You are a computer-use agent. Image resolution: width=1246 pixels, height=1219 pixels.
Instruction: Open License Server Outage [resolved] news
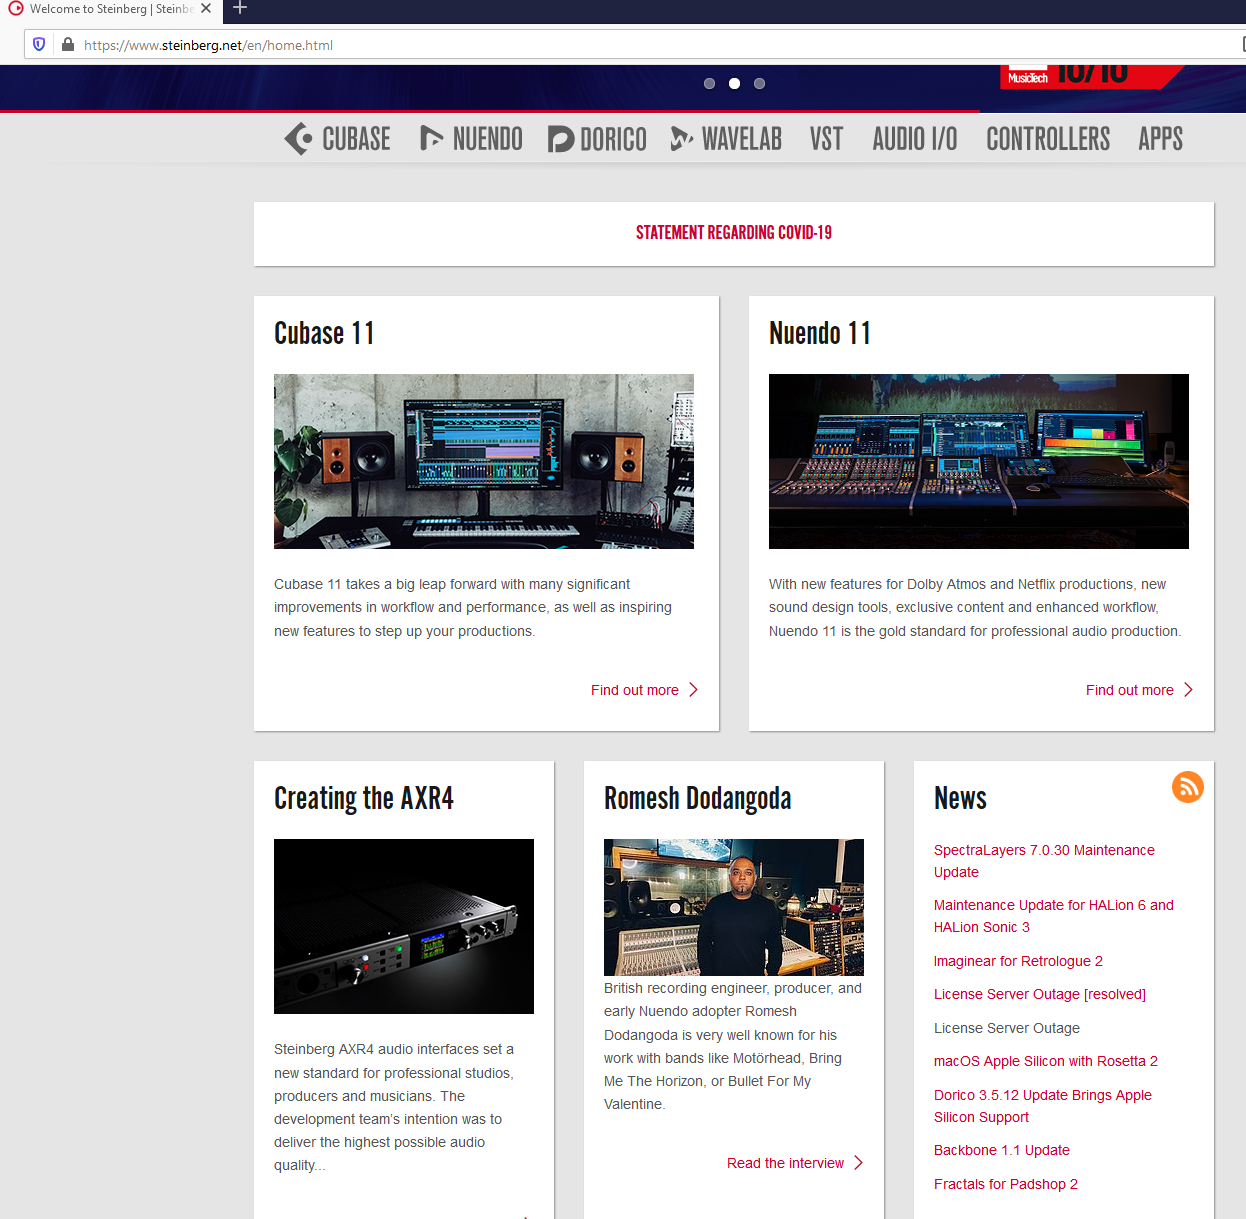pos(1040,994)
